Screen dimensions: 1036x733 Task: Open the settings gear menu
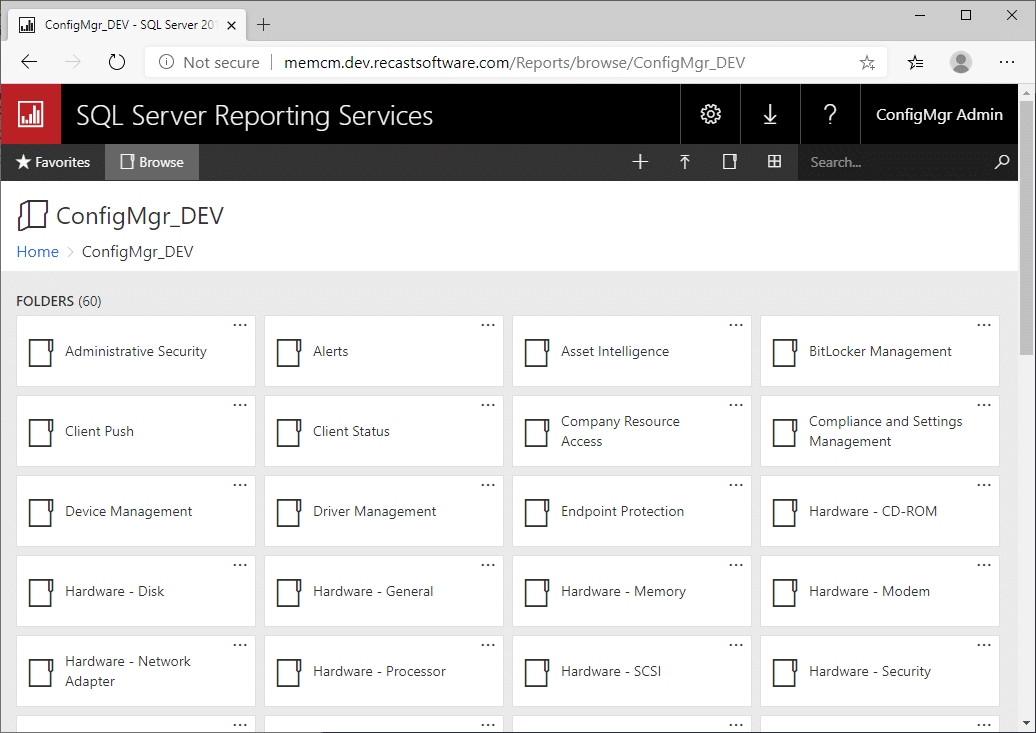(x=710, y=114)
